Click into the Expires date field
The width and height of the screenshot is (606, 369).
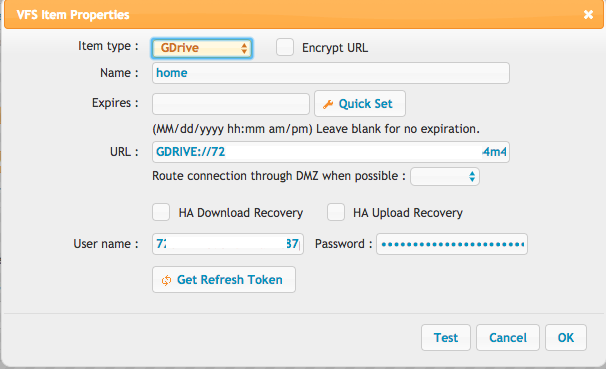click(231, 104)
